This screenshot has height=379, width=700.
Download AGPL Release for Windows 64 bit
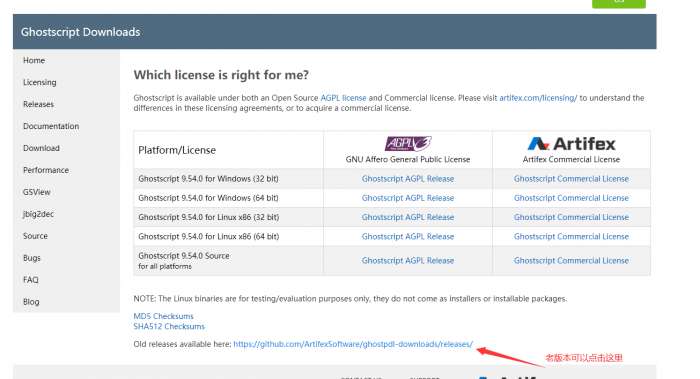(408, 198)
